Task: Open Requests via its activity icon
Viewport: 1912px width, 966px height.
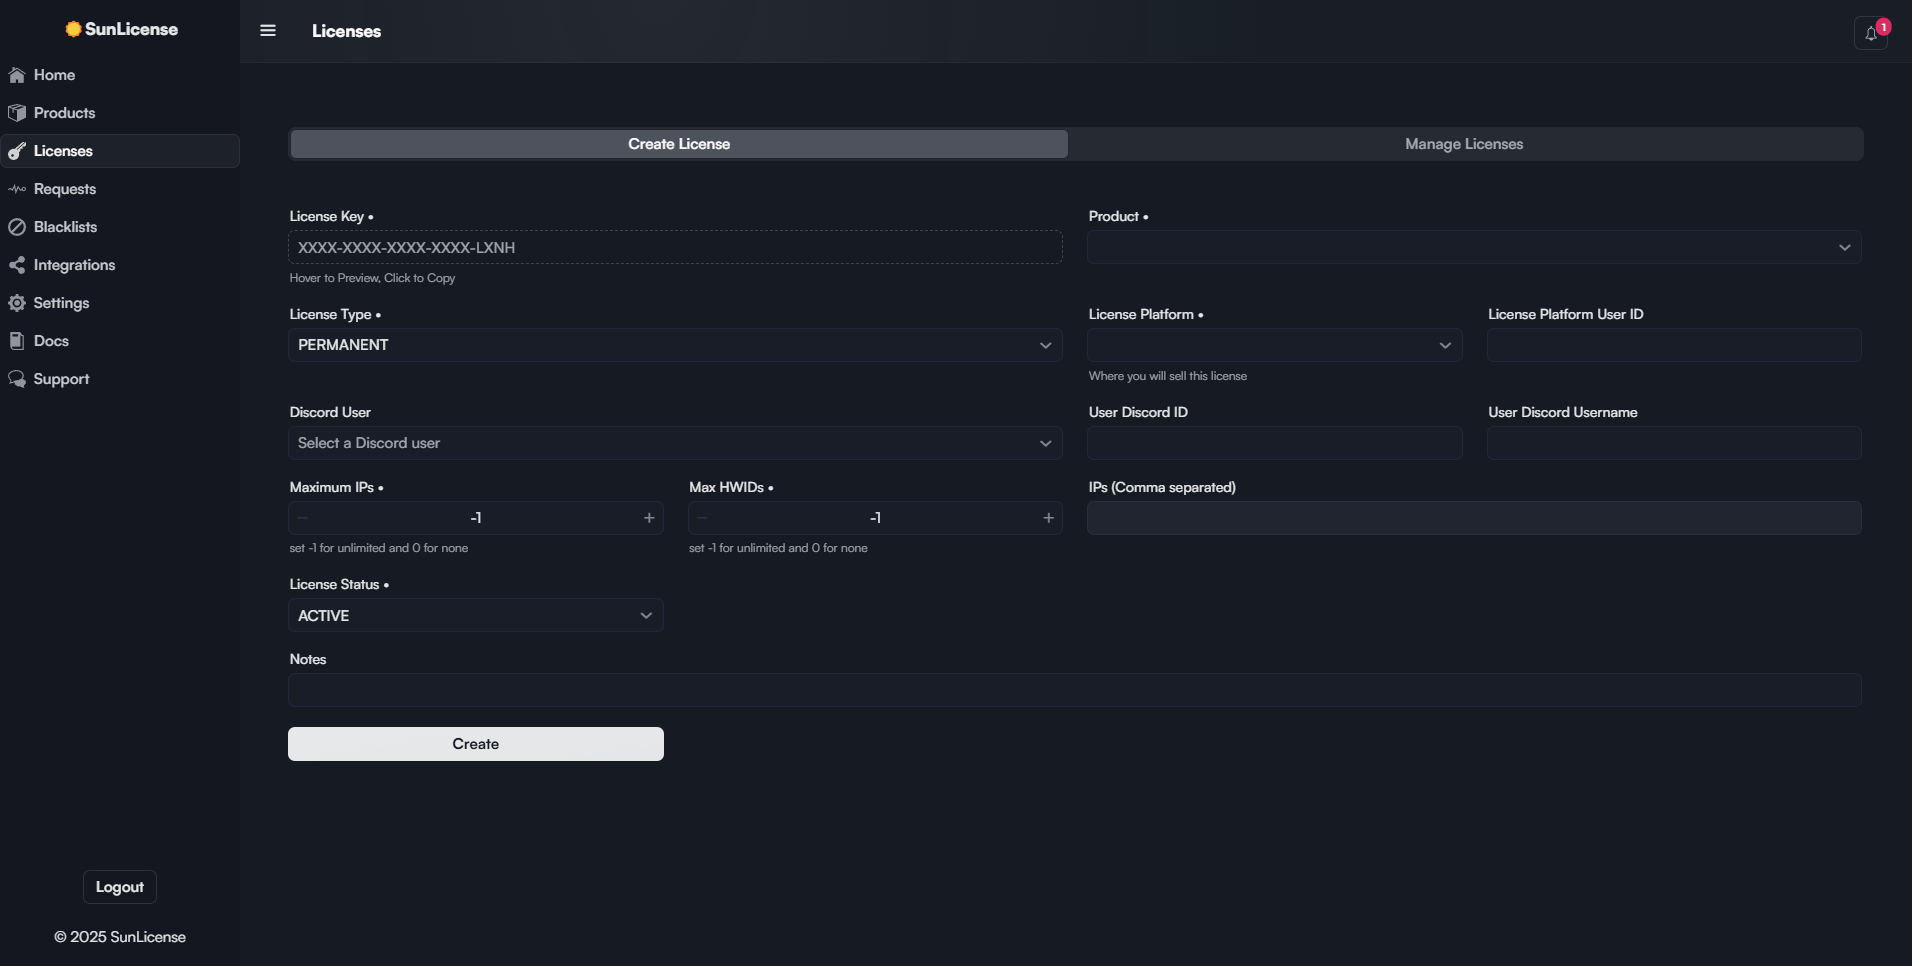Action: 16,189
